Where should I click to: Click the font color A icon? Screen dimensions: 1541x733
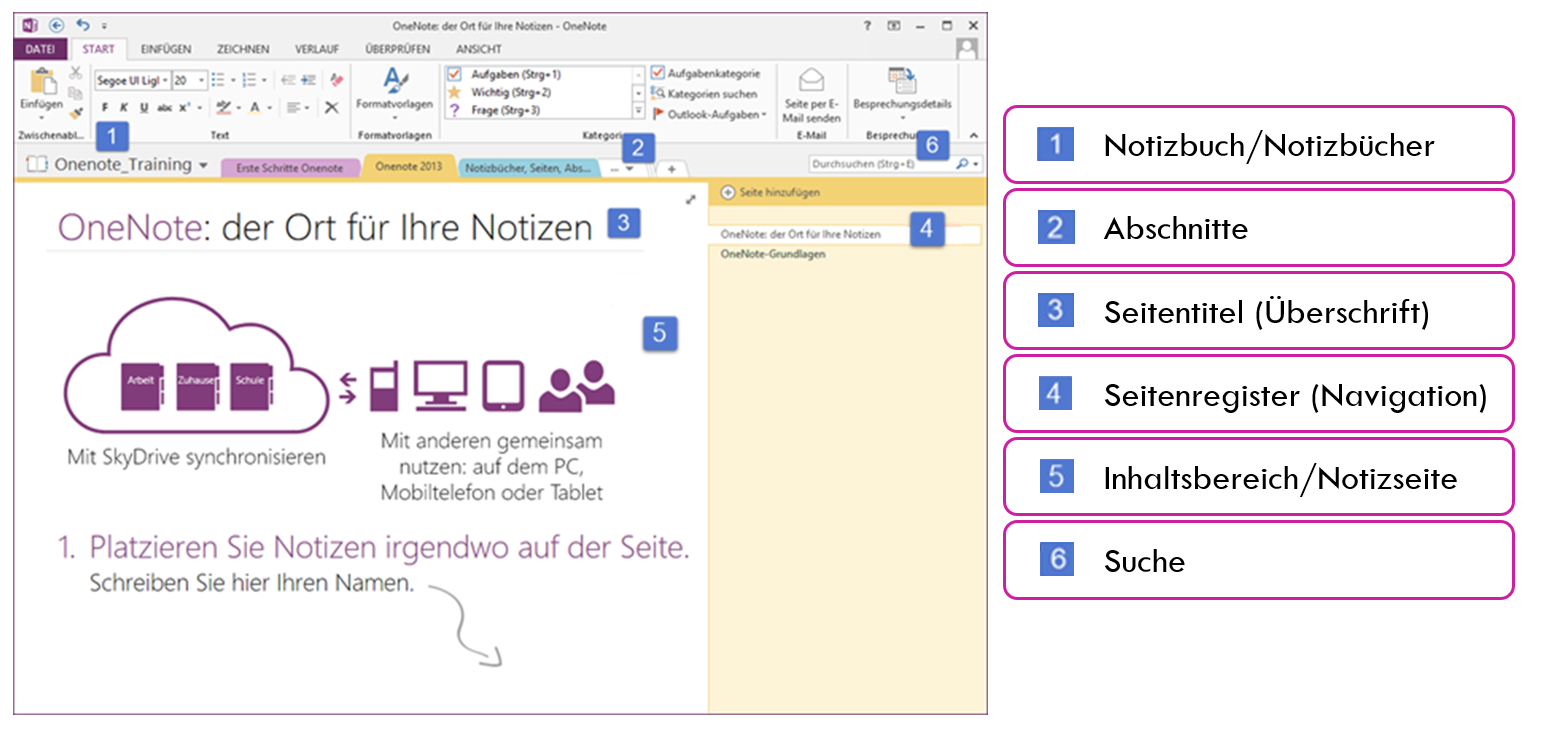coord(255,107)
